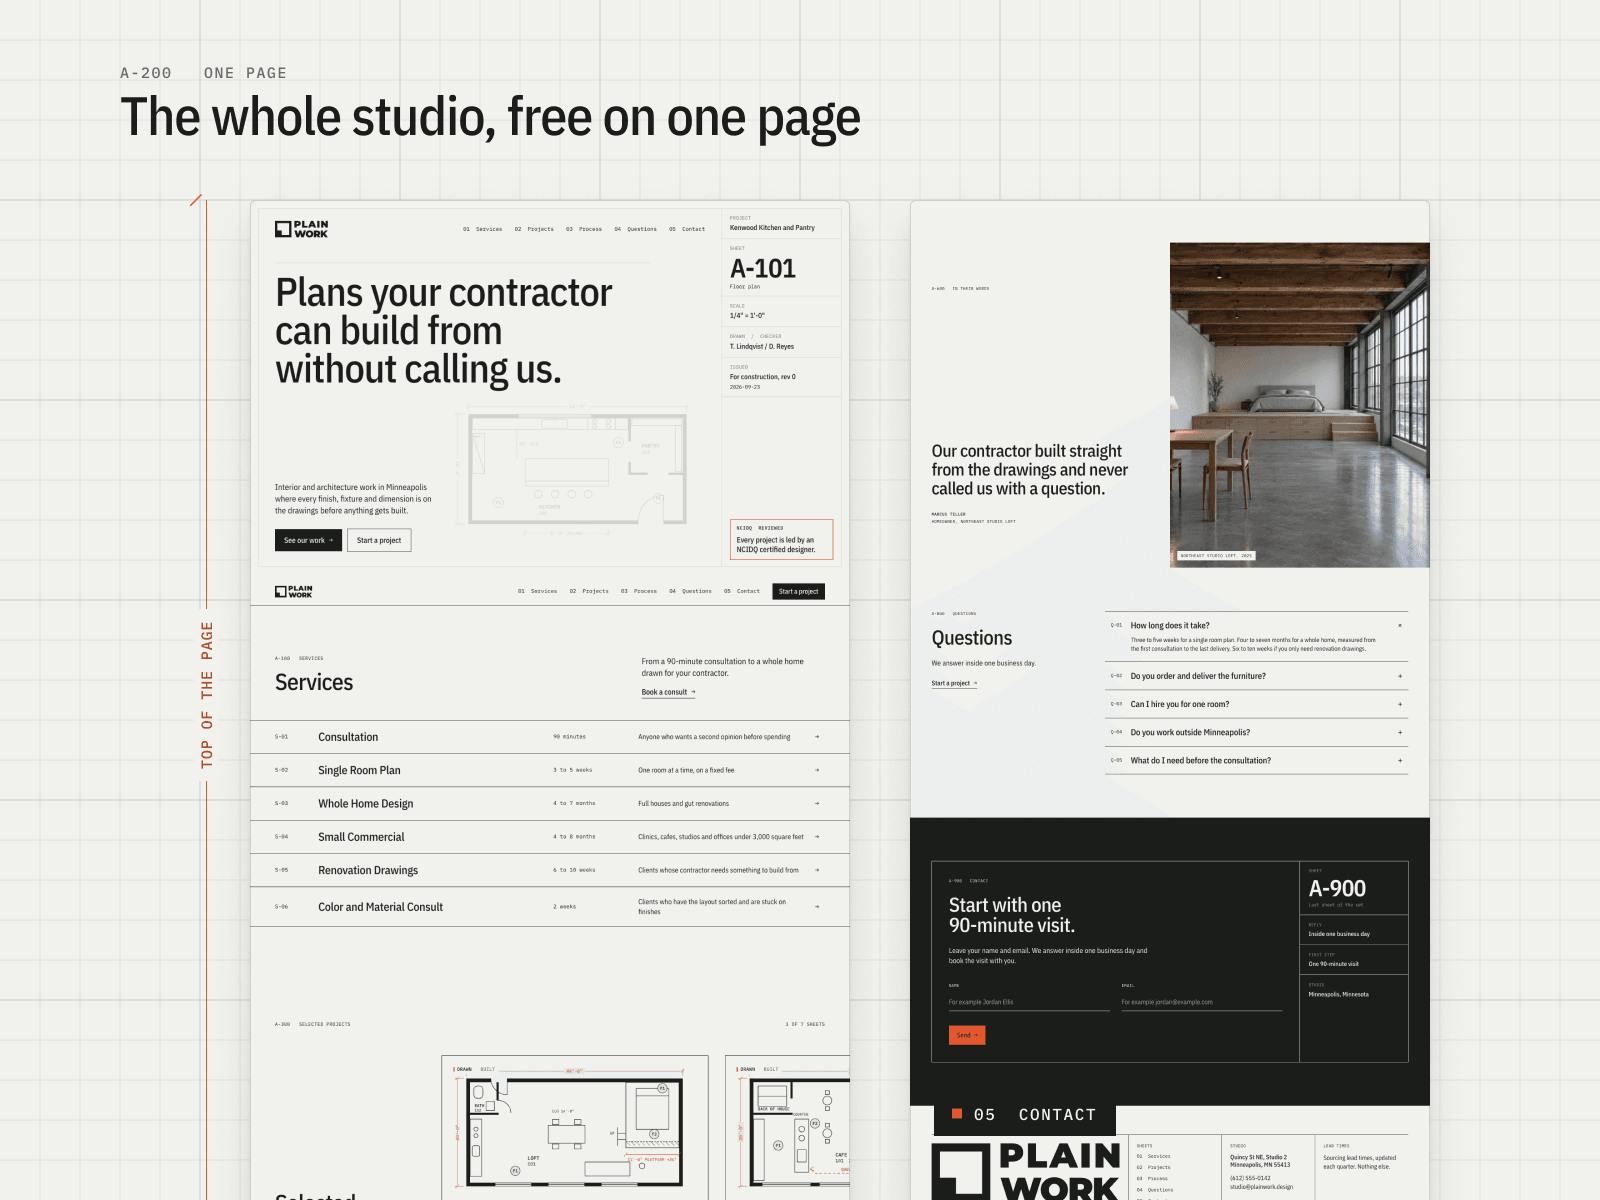Click the arrow on the Renovation Drawings row
Screen dimensions: 1600x1200
[817, 870]
